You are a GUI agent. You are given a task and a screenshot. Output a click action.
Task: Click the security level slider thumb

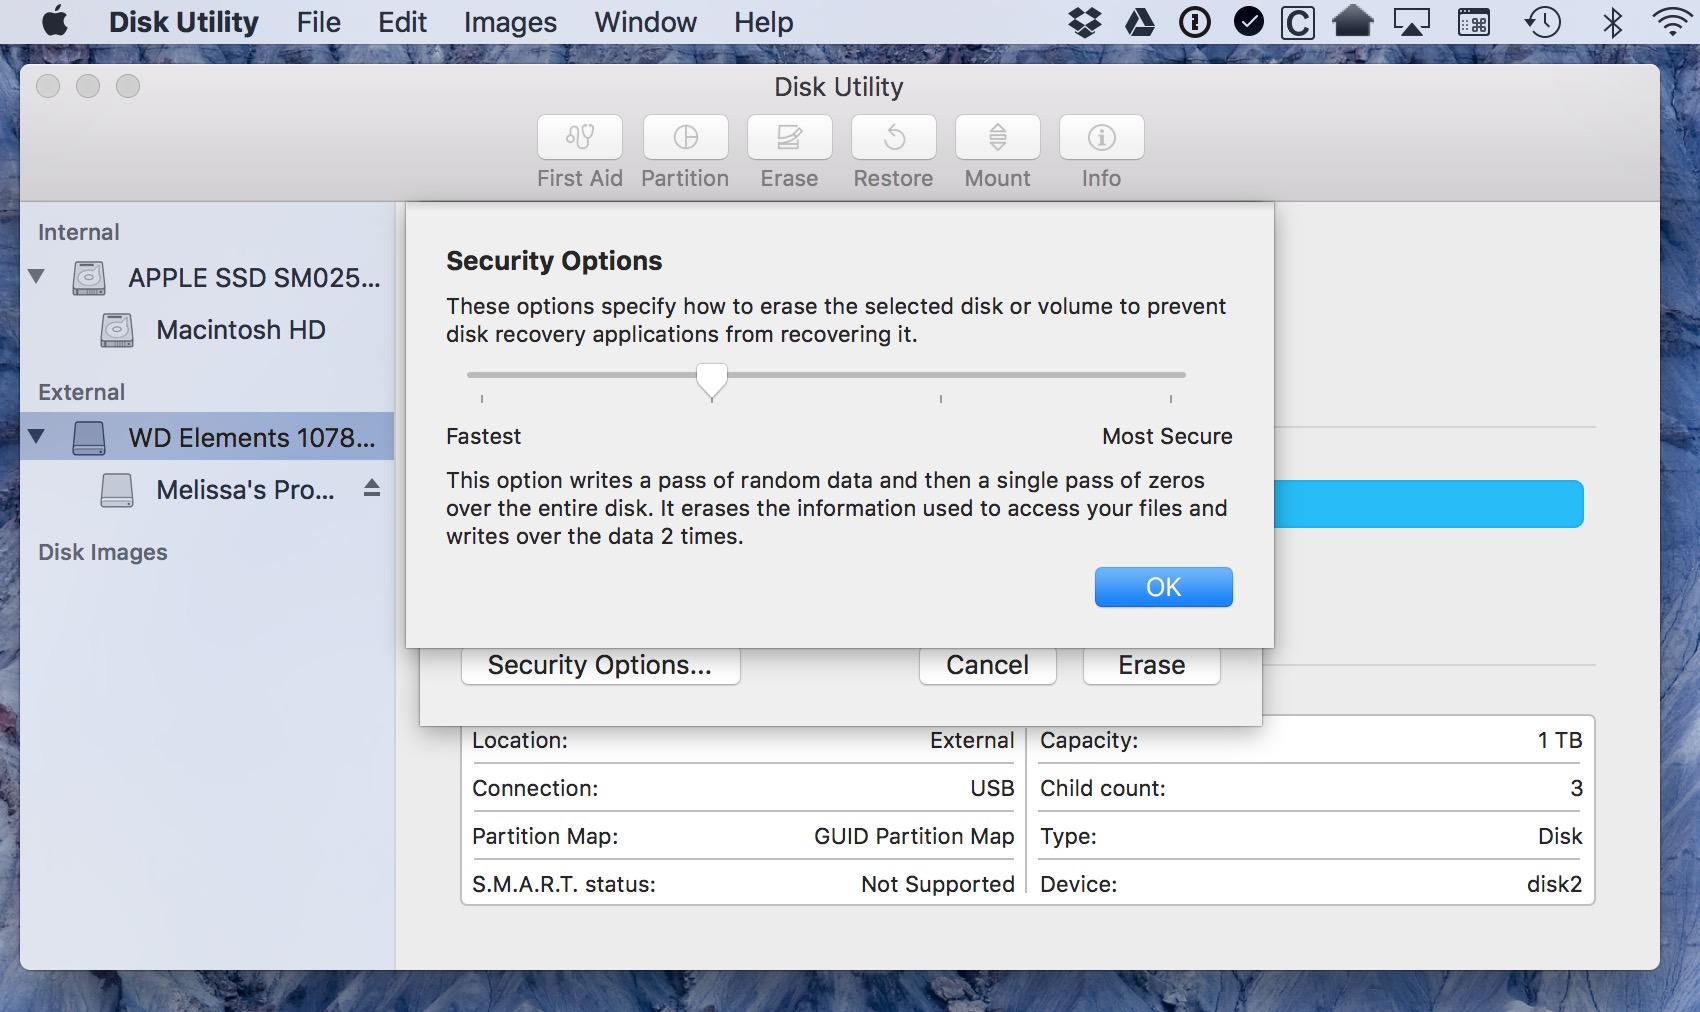click(712, 380)
